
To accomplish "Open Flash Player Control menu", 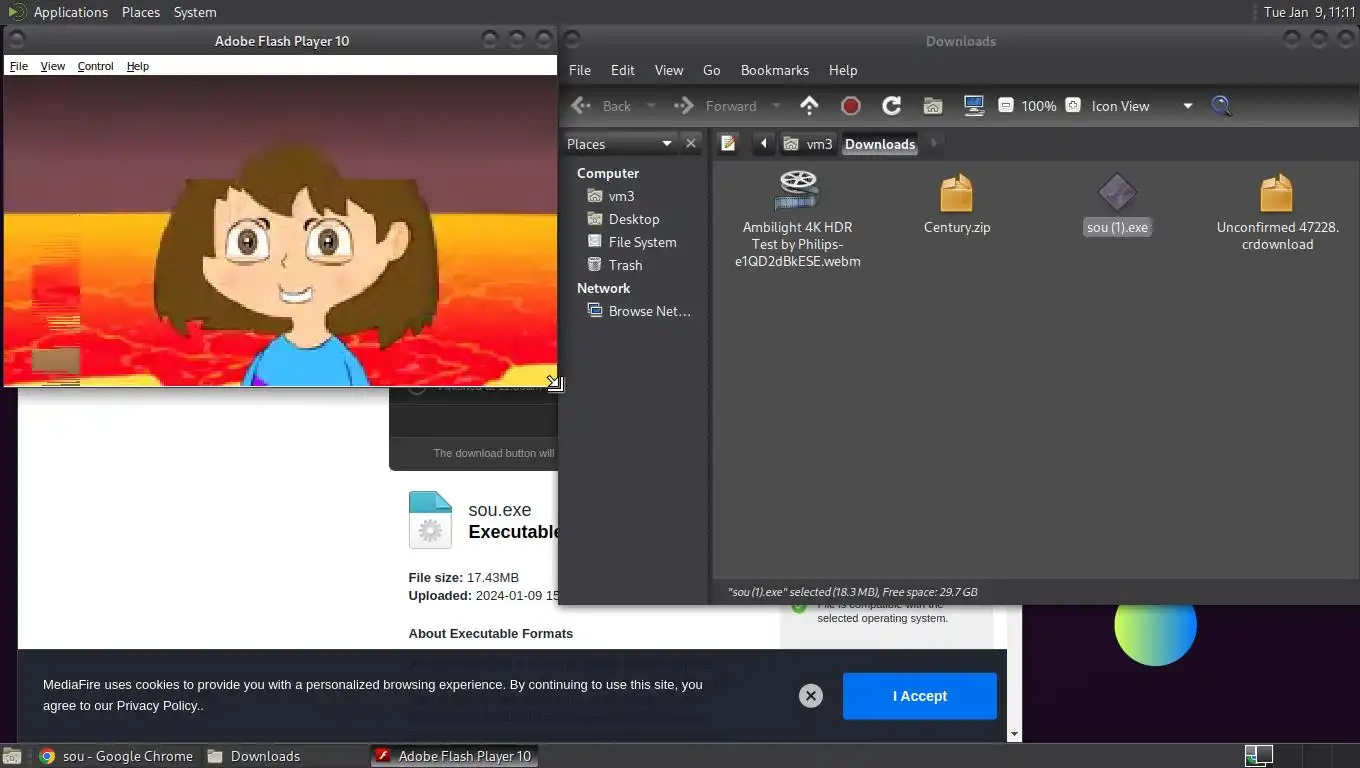I will [96, 66].
